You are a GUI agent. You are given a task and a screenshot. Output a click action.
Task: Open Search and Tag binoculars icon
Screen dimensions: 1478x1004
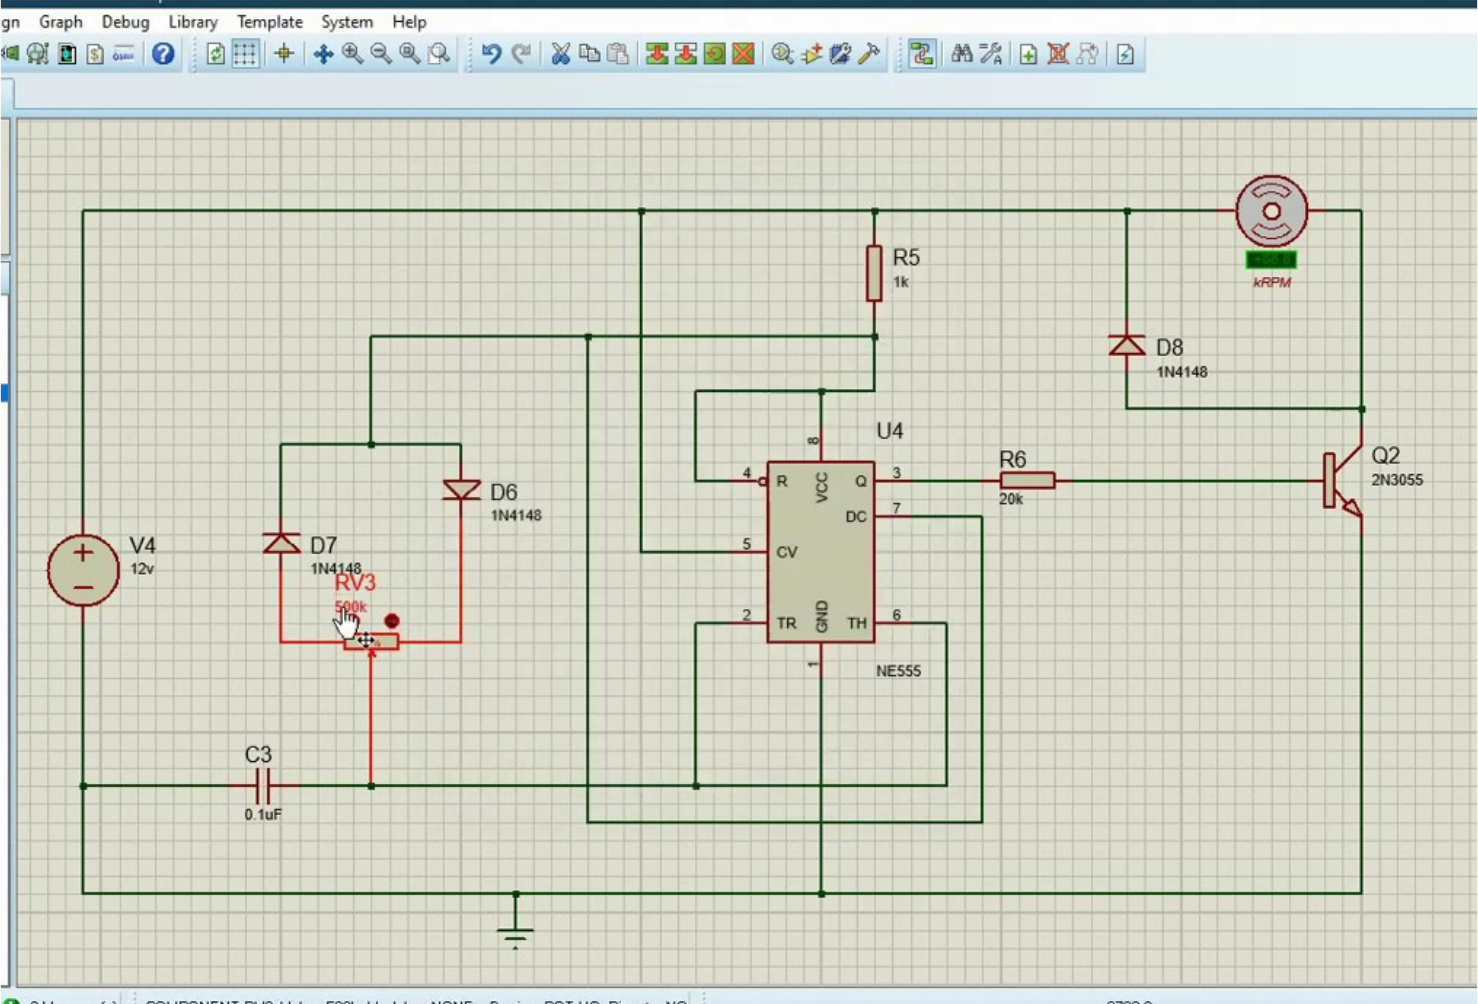point(962,54)
